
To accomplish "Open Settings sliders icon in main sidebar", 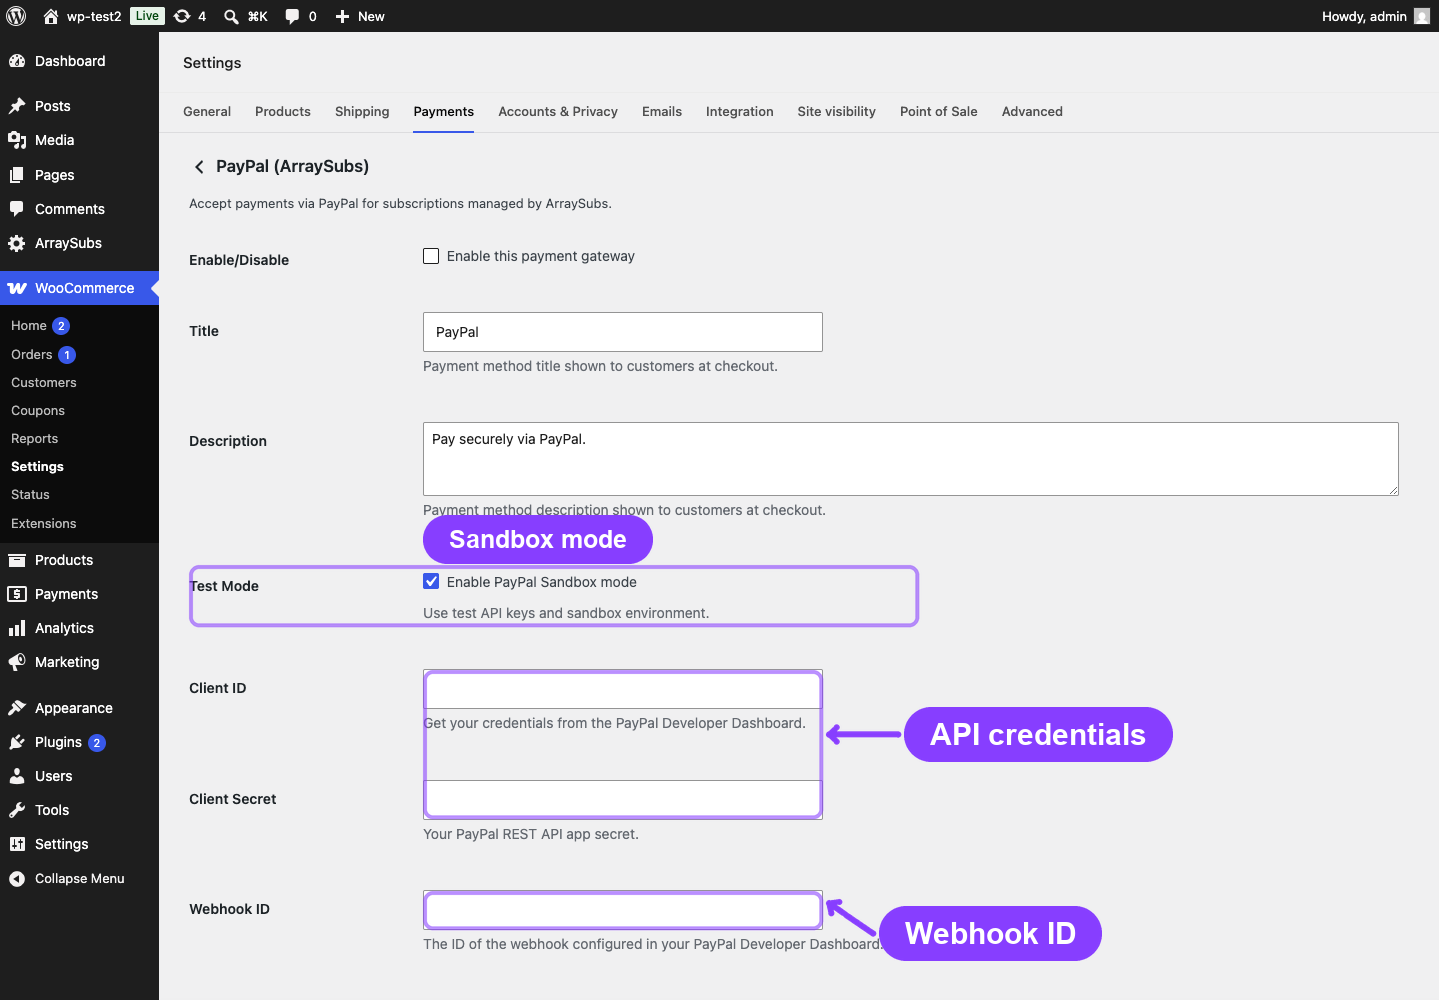I will point(17,844).
